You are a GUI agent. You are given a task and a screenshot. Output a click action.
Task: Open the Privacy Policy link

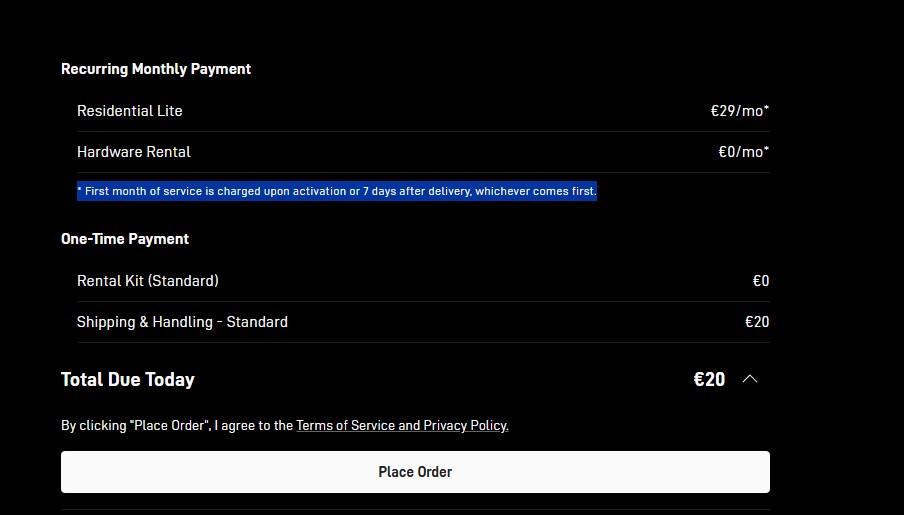coord(466,426)
